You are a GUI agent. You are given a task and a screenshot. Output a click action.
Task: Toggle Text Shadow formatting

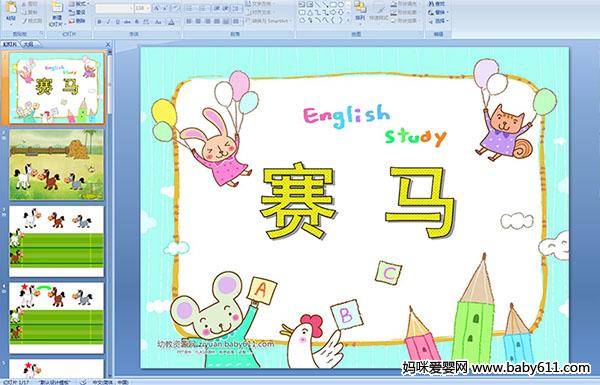[137, 22]
